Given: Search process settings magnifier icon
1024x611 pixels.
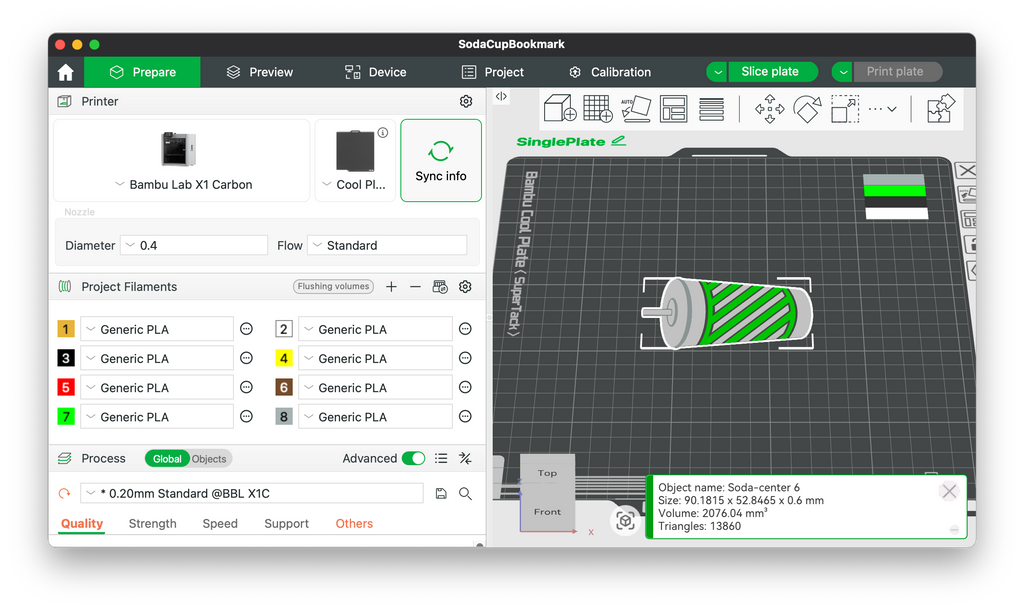Looking at the screenshot, I should click(465, 494).
